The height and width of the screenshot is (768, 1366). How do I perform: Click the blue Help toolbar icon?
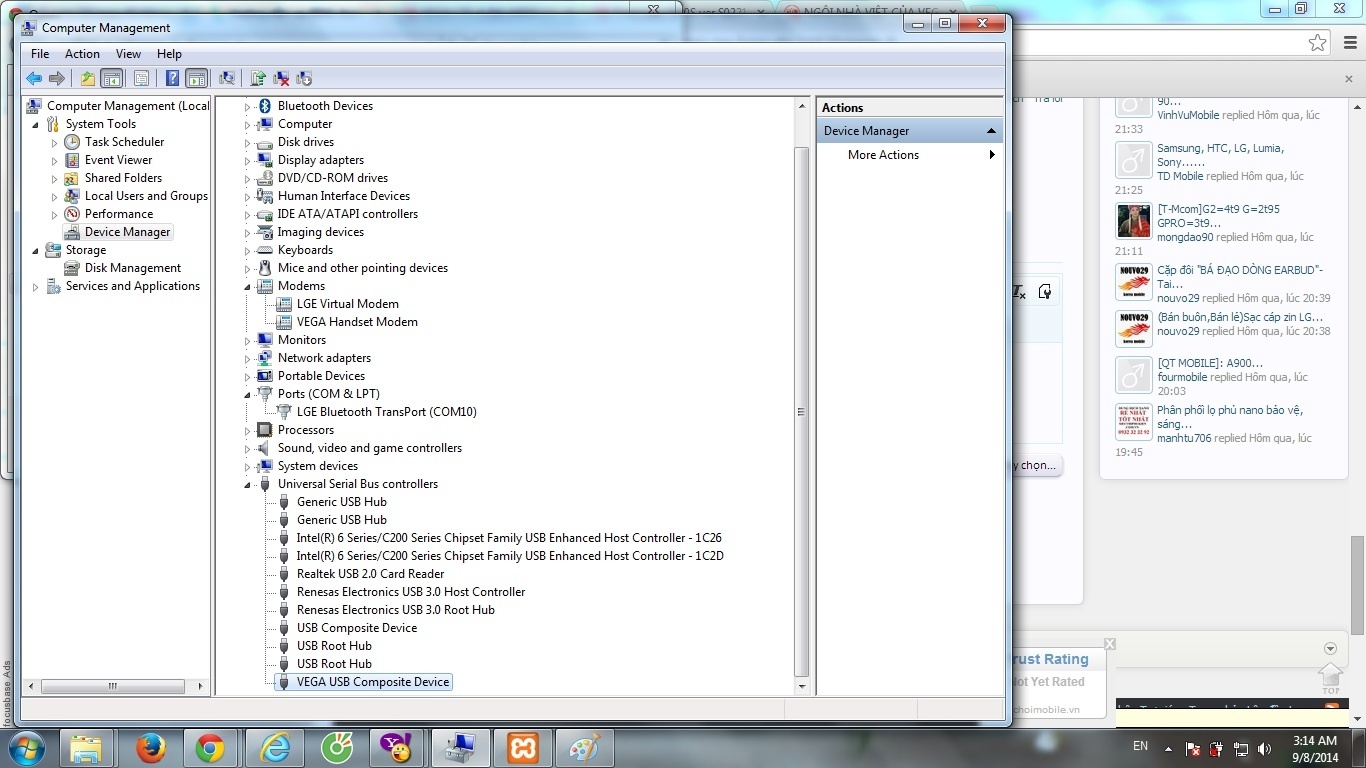tap(172, 78)
